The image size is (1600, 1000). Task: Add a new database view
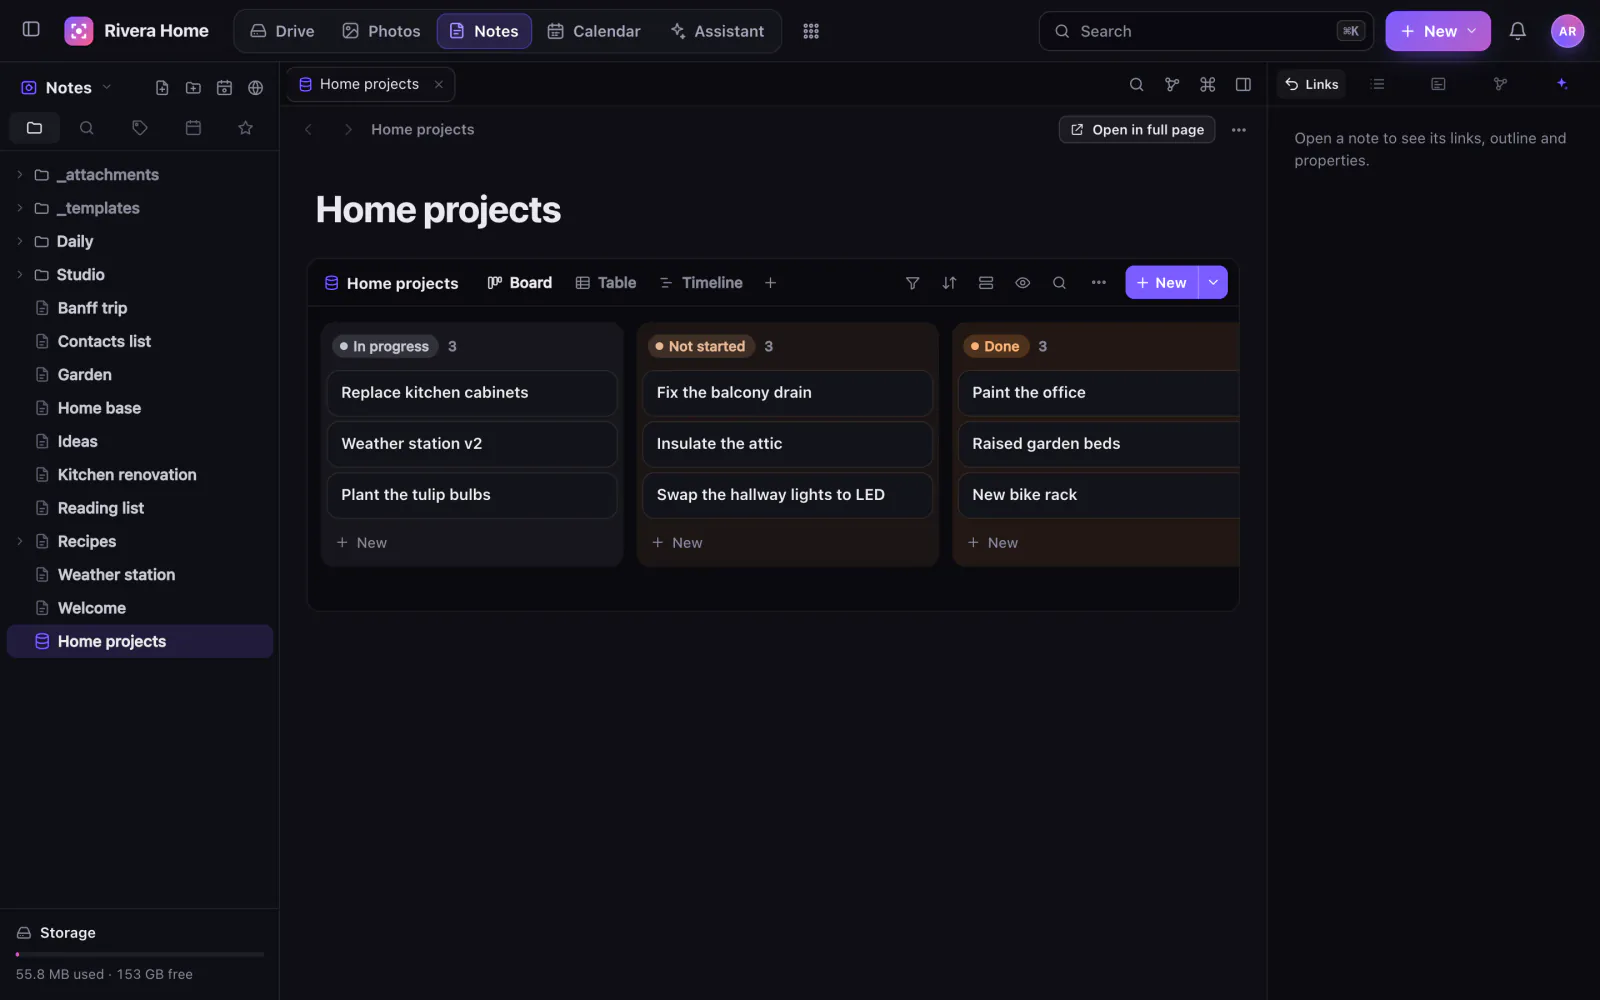point(770,283)
